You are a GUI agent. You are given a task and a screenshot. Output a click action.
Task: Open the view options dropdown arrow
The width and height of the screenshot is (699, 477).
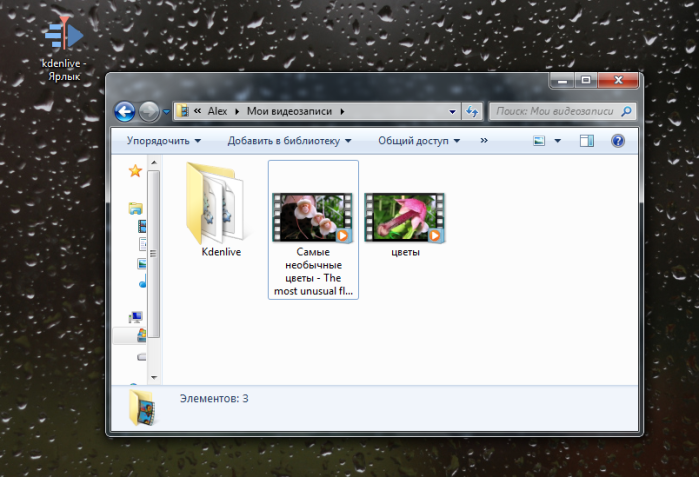(557, 141)
